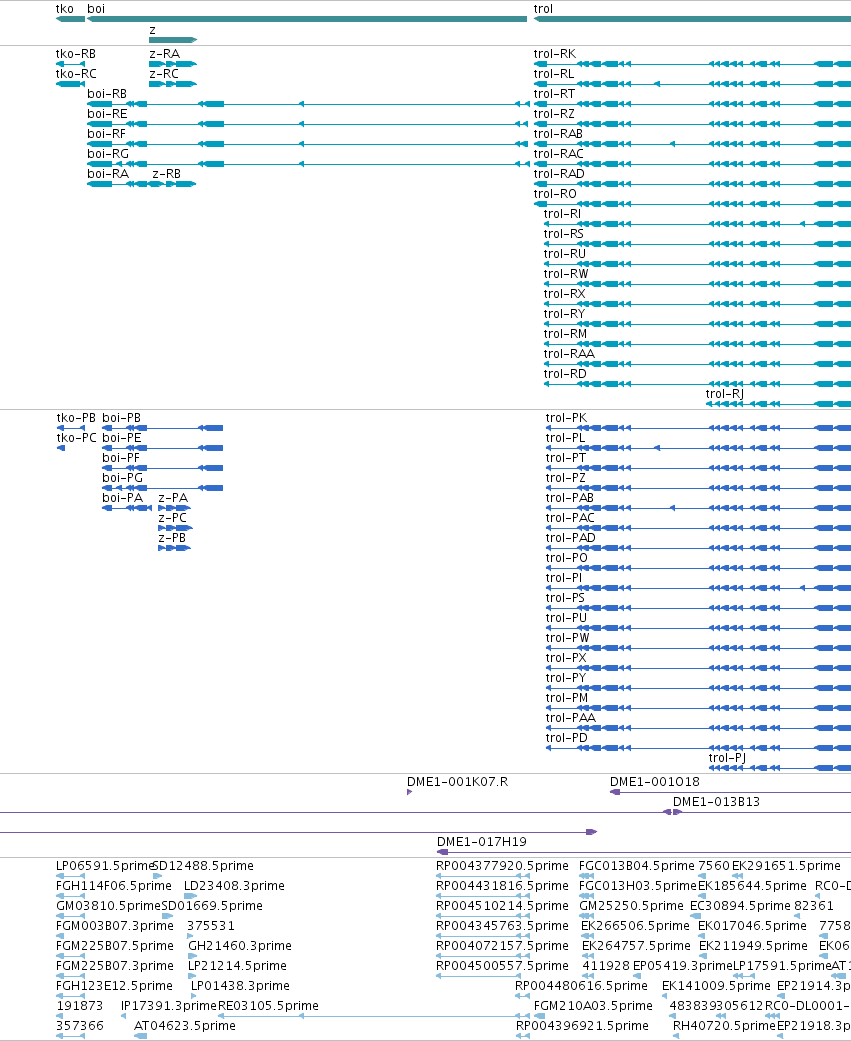Select EST RE03105.5prime
Image resolution: width=851 pixels, height=1041 pixels.
(x=268, y=1005)
